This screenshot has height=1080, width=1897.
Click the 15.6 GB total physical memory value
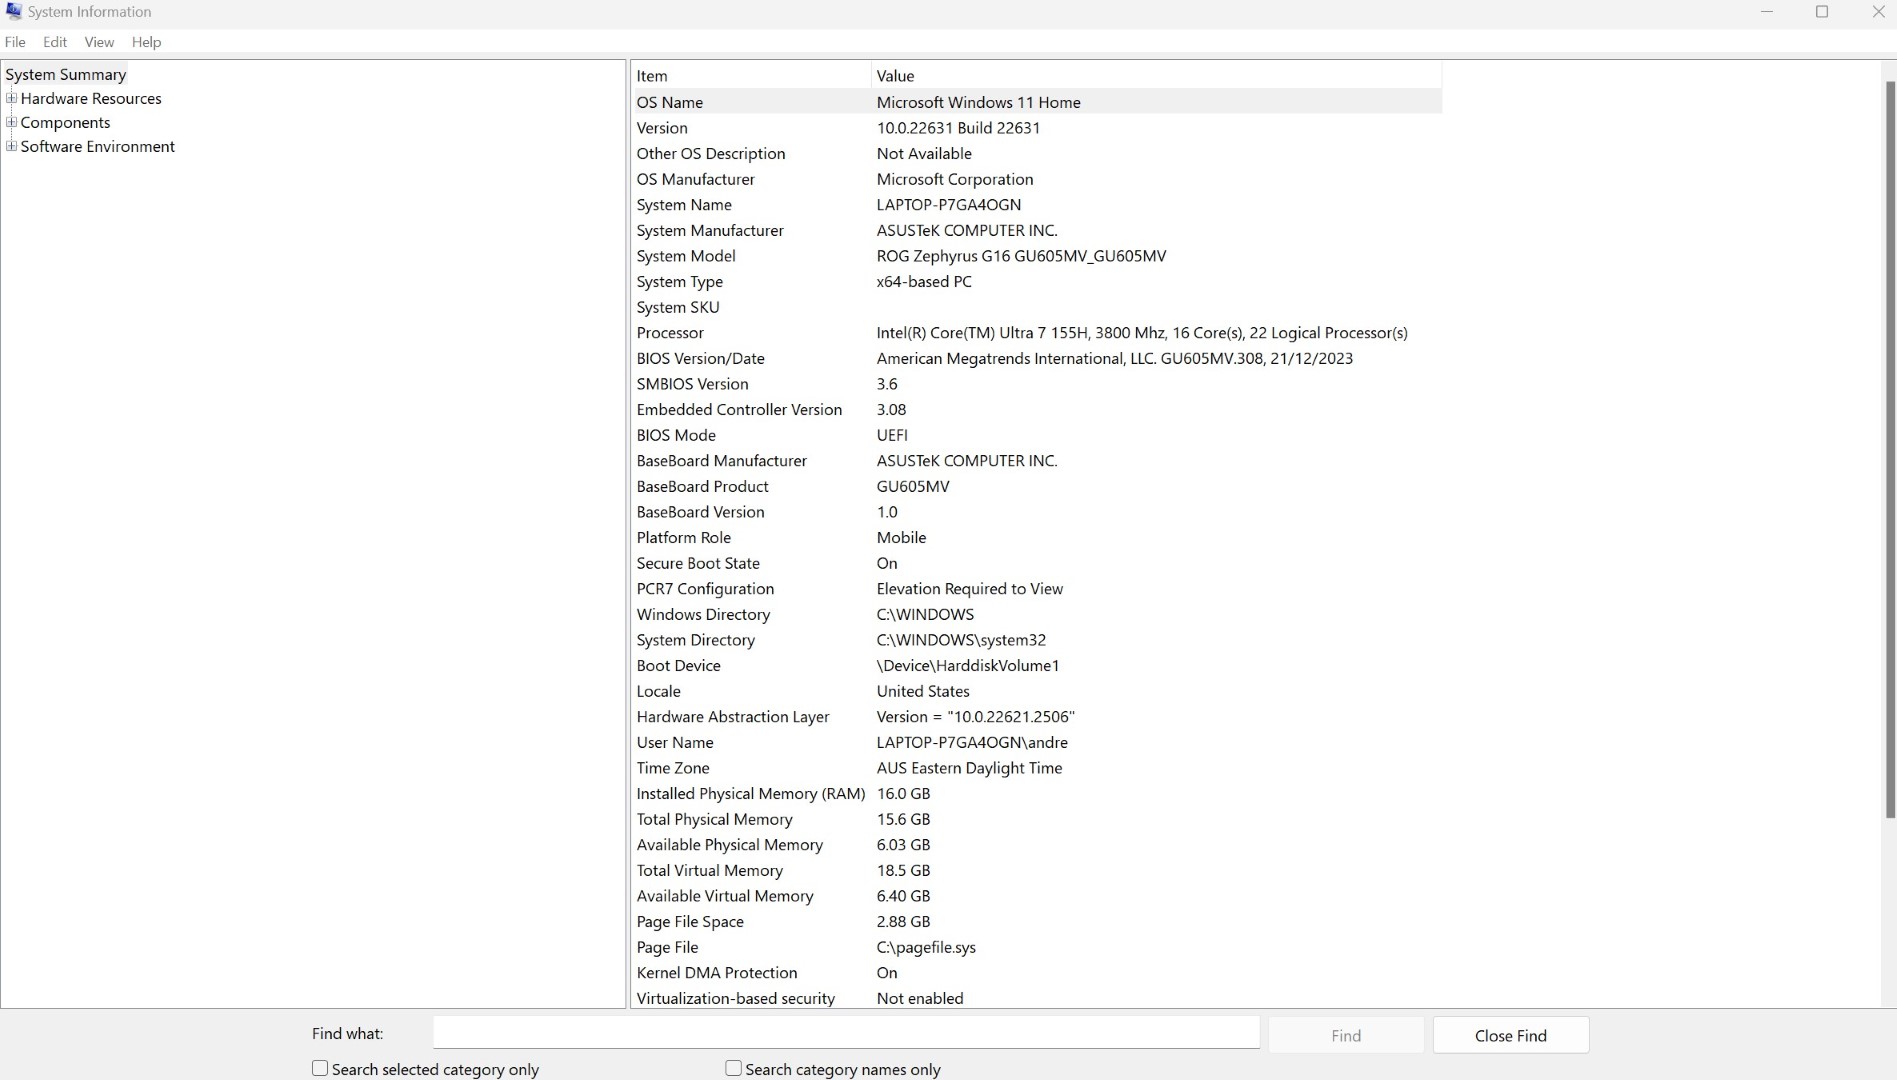click(903, 819)
